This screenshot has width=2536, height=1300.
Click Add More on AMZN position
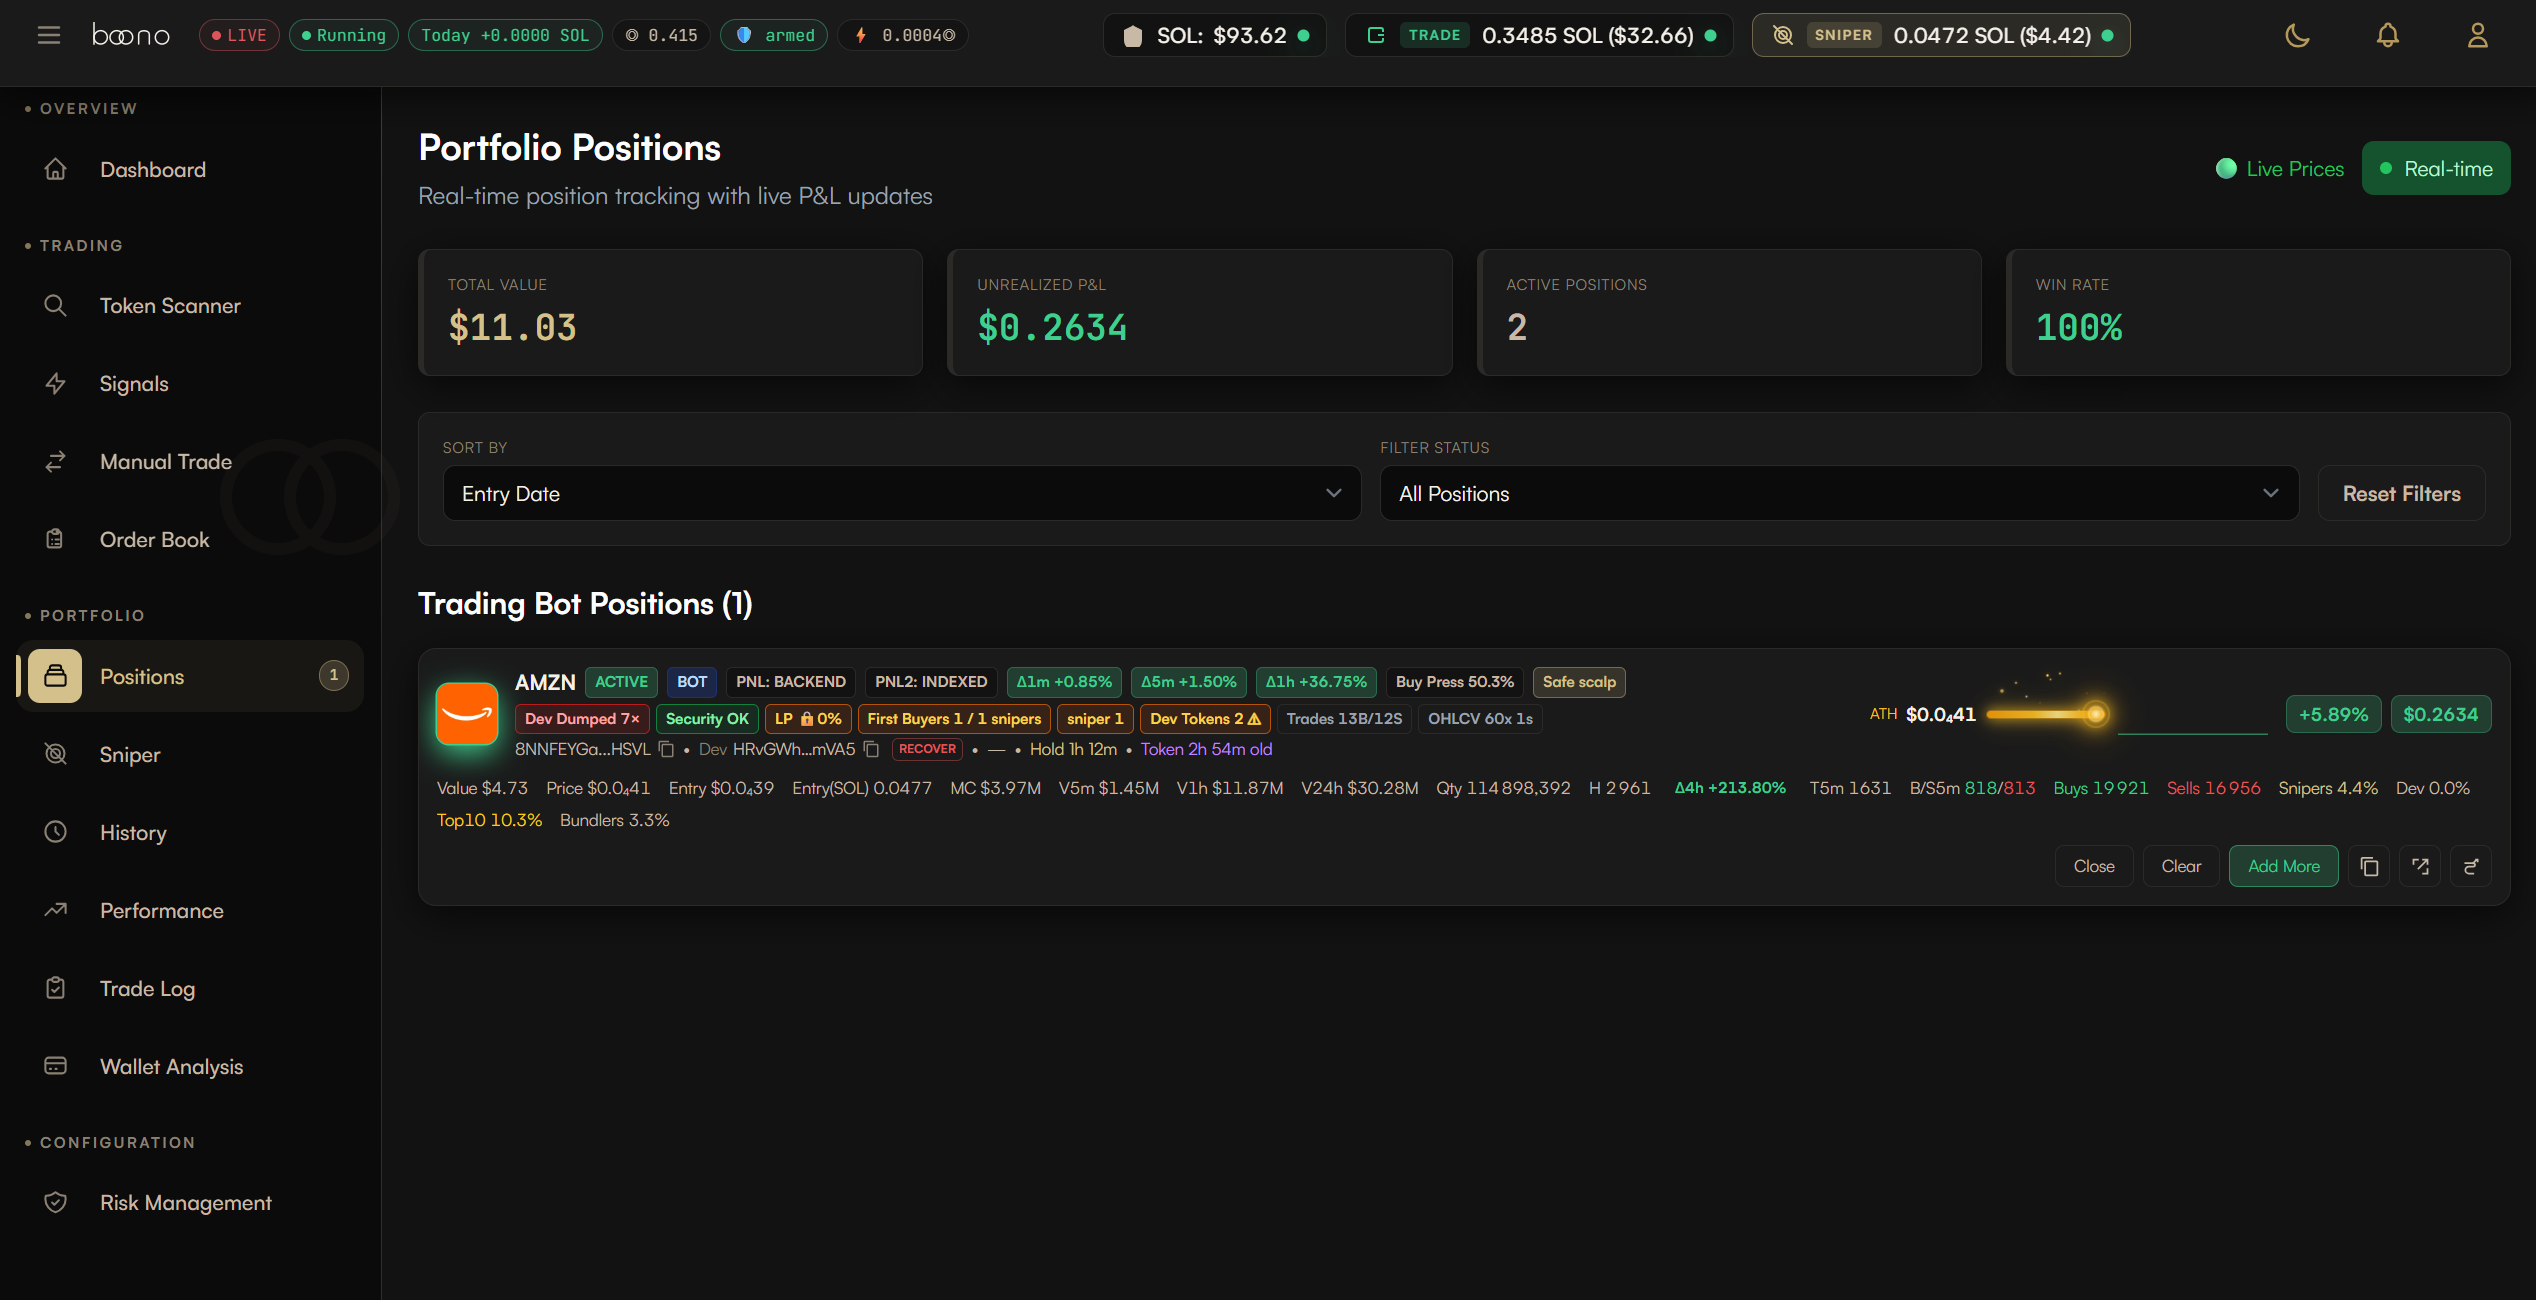[x=2284, y=866]
